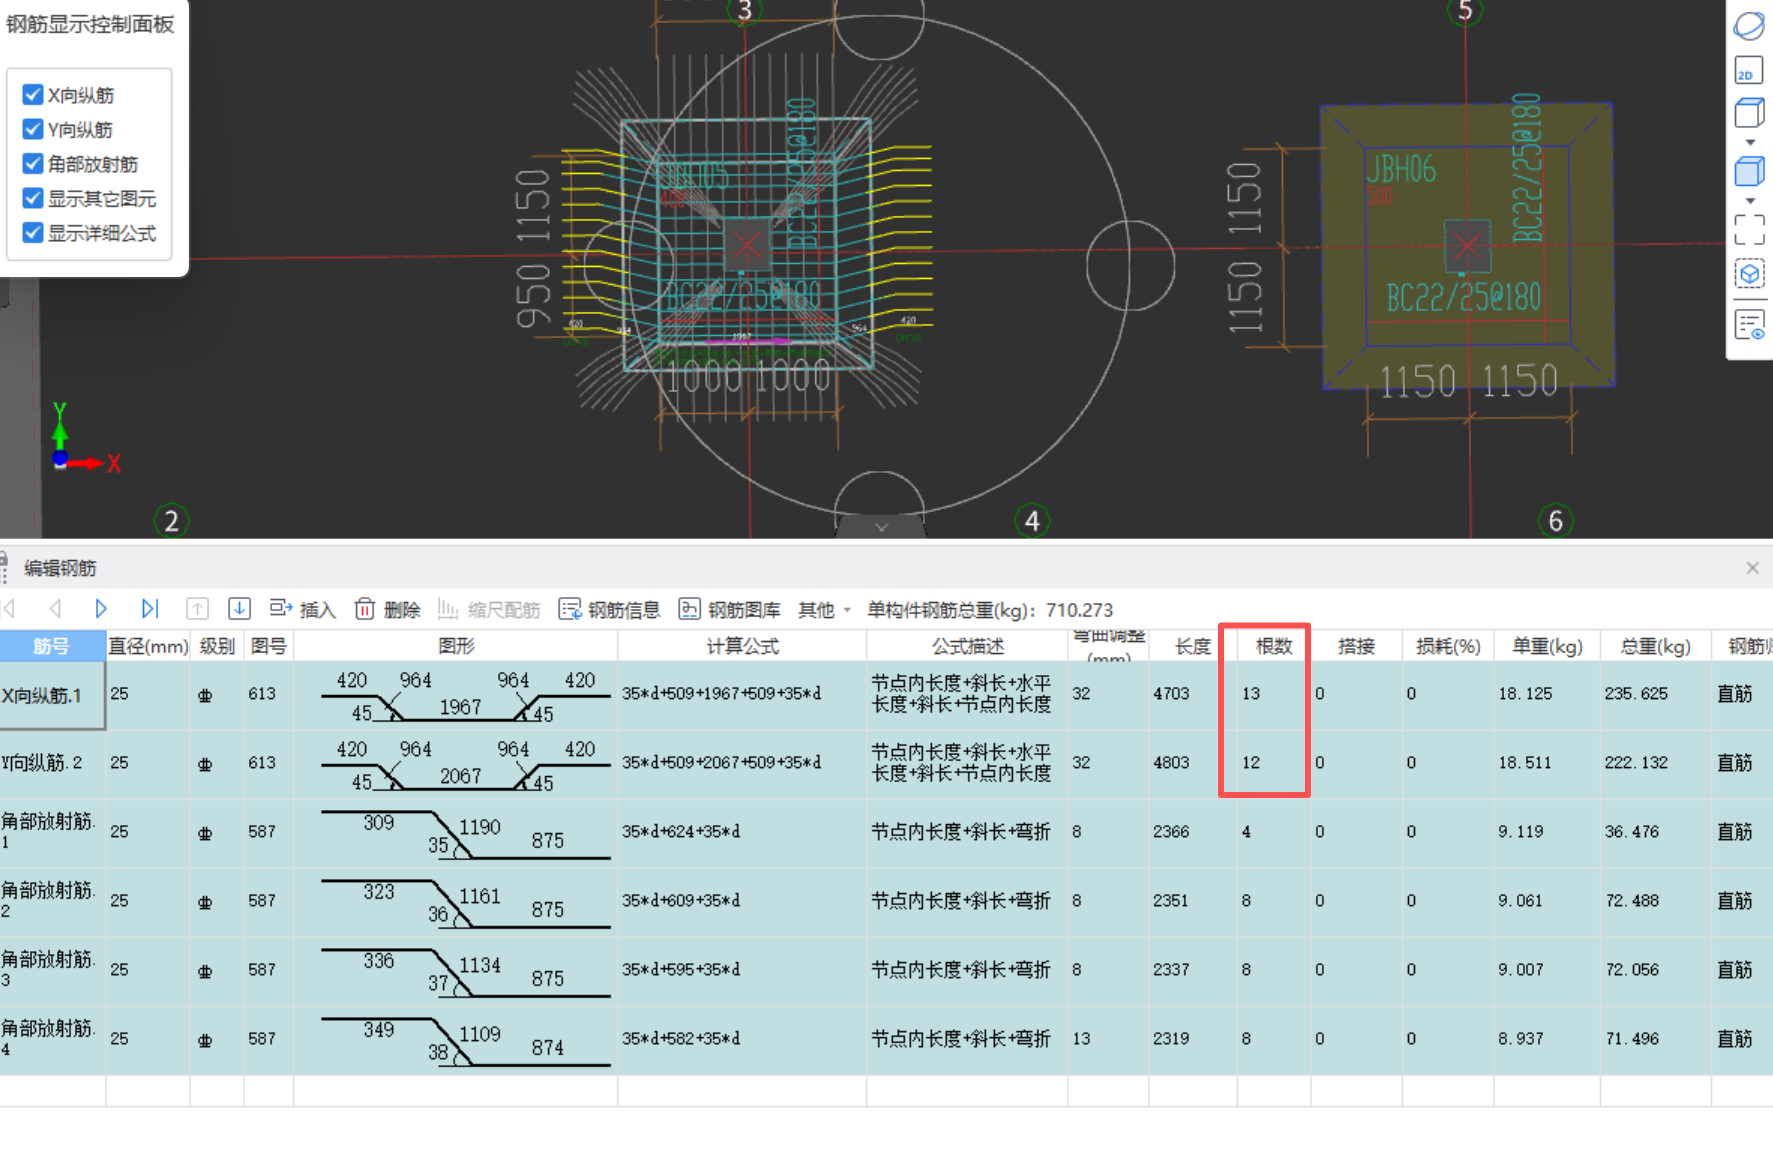Toggle 显示详细公式 checkbox
The width and height of the screenshot is (1773, 1164).
(33, 233)
